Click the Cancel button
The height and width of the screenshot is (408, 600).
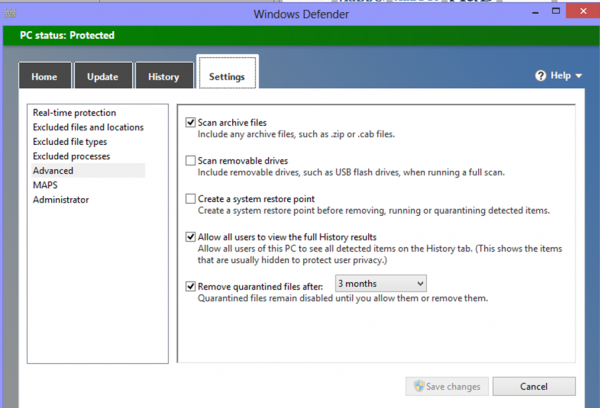tap(534, 386)
